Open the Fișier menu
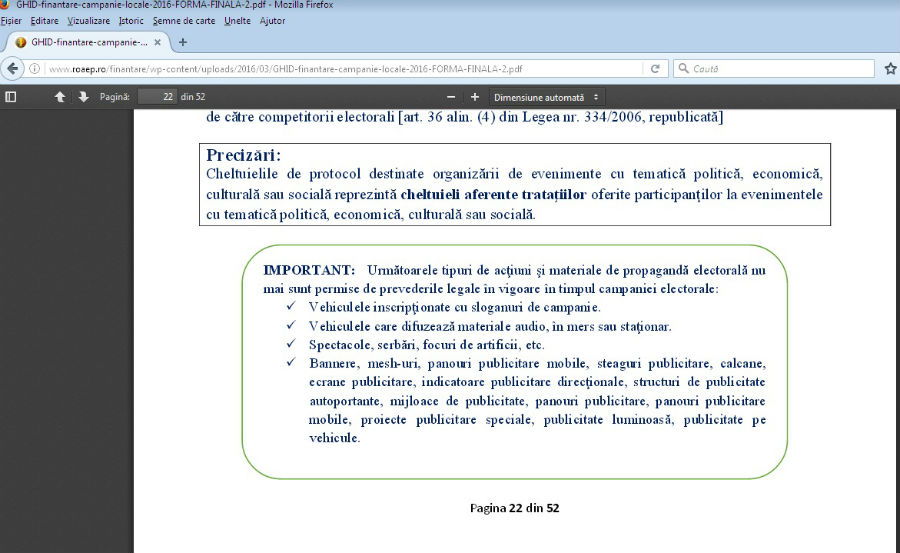 point(11,21)
